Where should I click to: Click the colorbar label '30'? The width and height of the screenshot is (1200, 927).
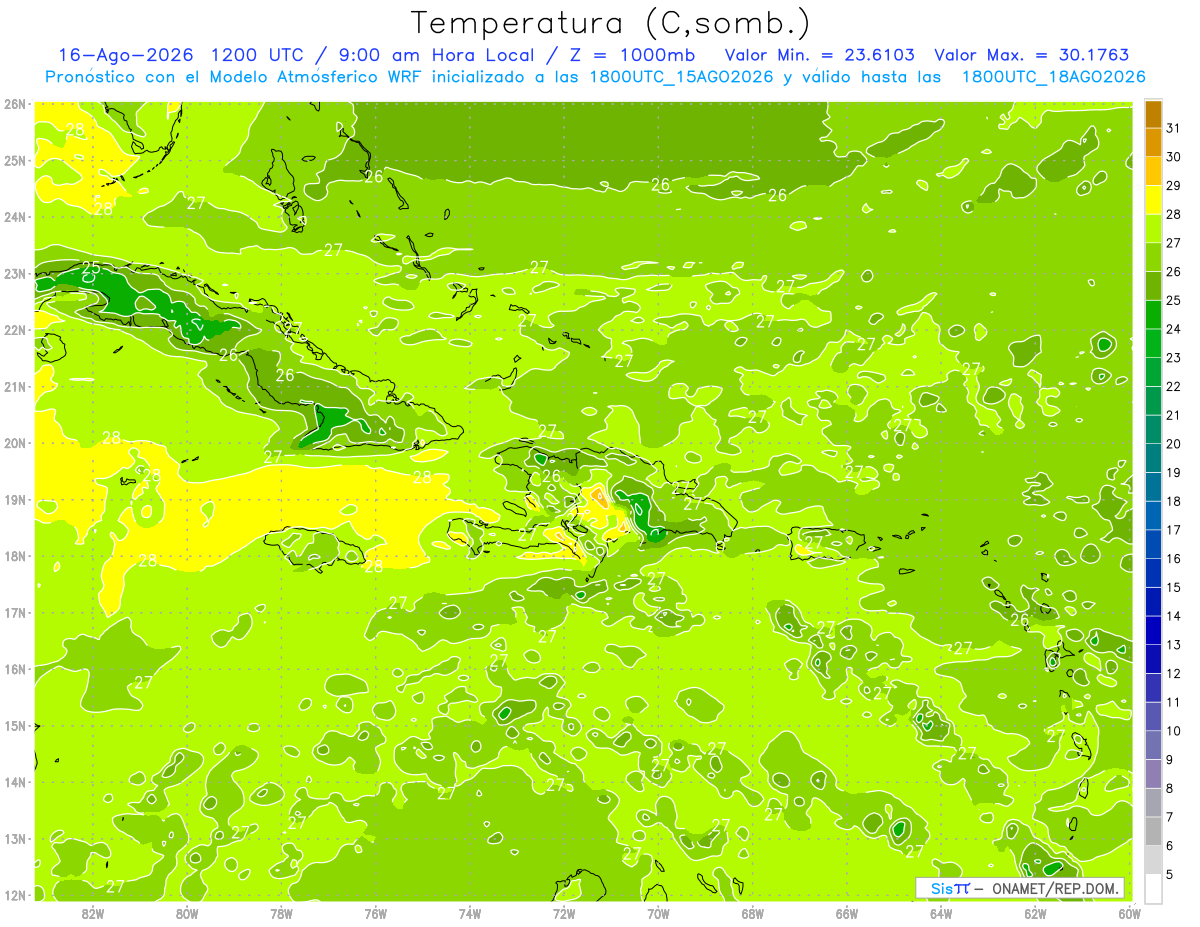click(1174, 156)
